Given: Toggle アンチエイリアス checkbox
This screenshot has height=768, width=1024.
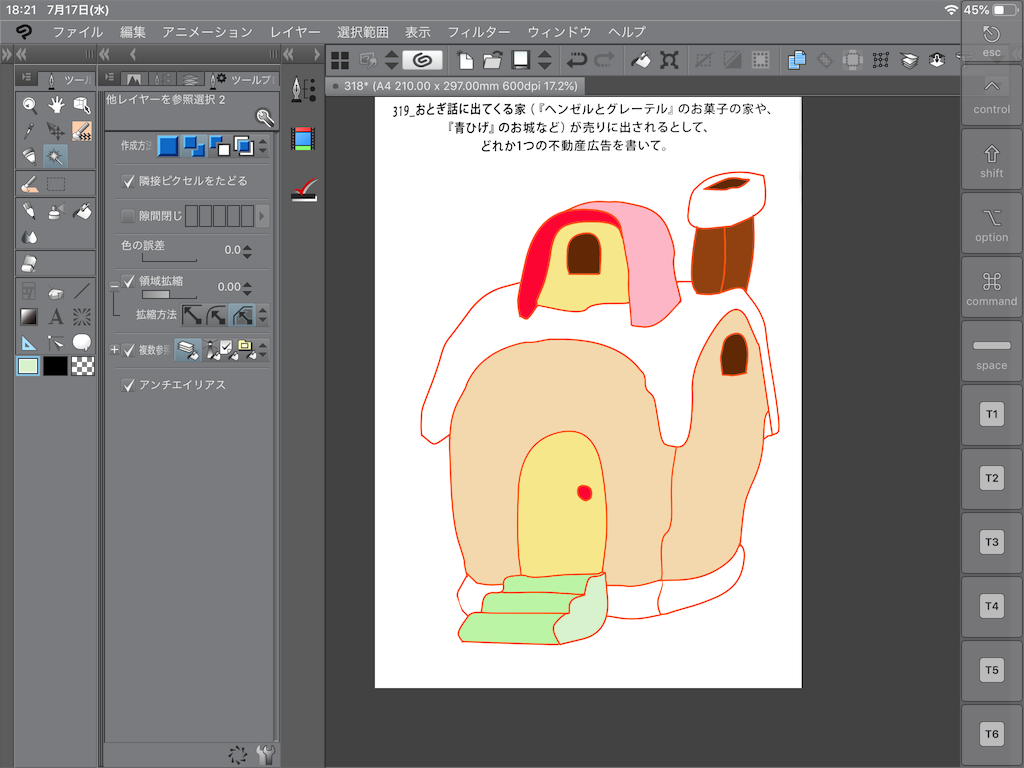Looking at the screenshot, I should pos(128,385).
